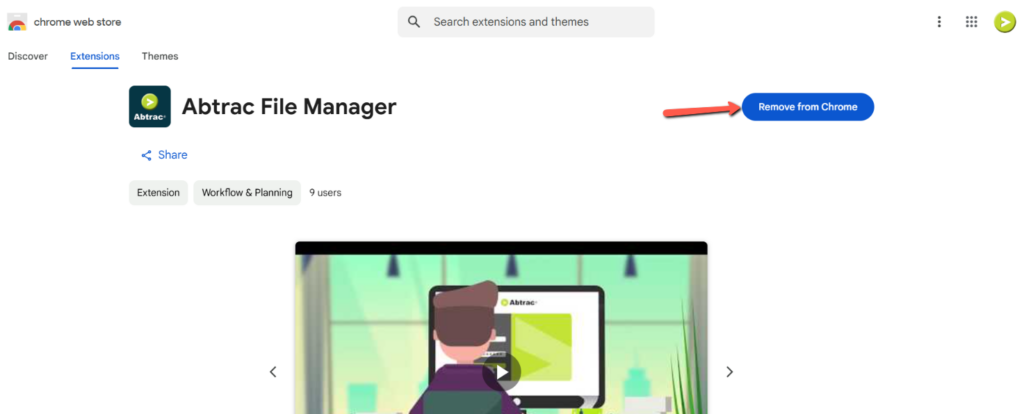Open the Workflow & Planning category chip
Viewport: 1024px width, 414px height.
coord(247,193)
